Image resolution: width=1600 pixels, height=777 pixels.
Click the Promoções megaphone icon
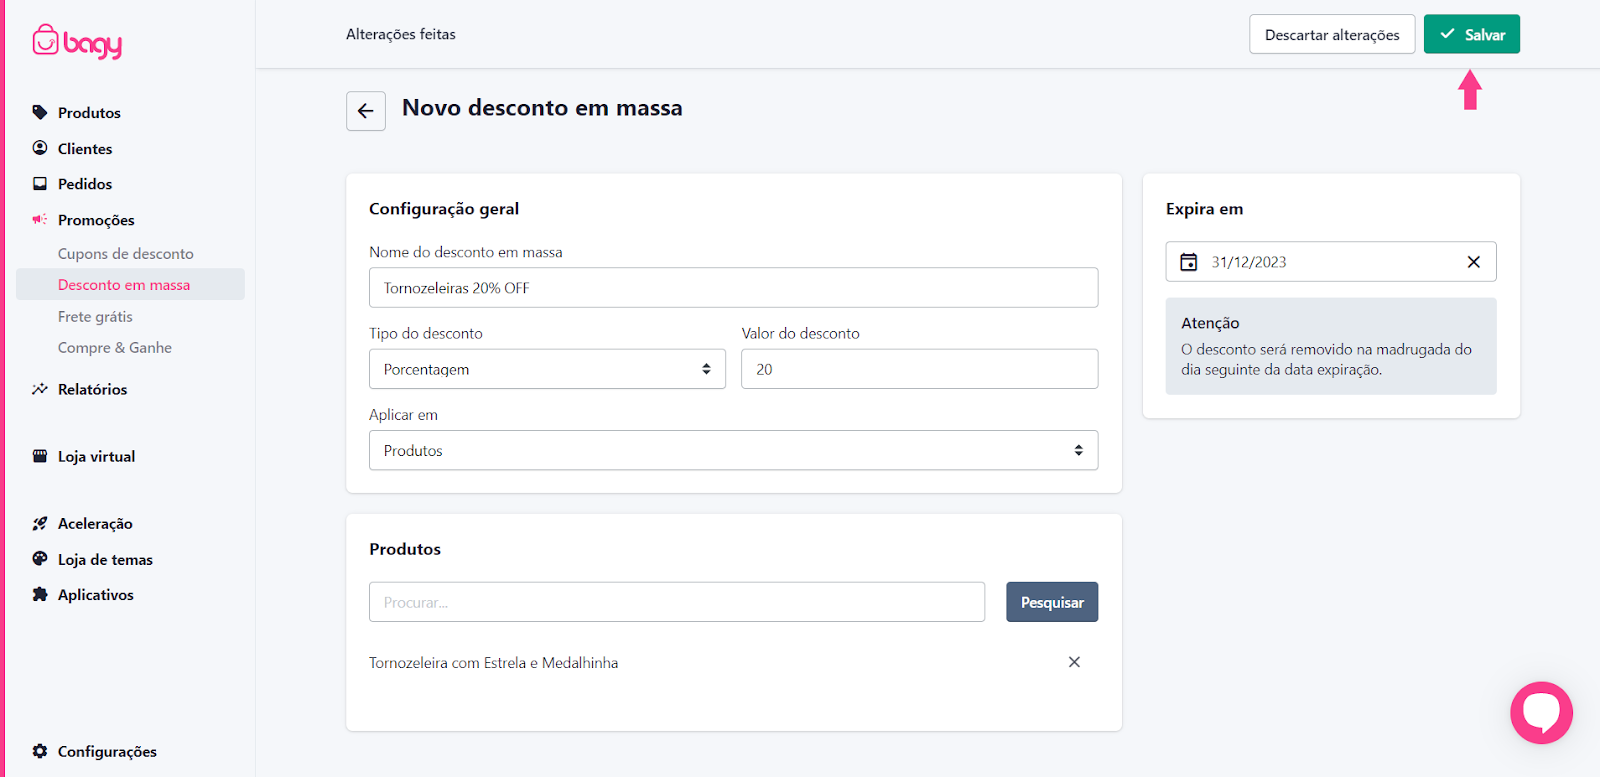click(x=40, y=219)
